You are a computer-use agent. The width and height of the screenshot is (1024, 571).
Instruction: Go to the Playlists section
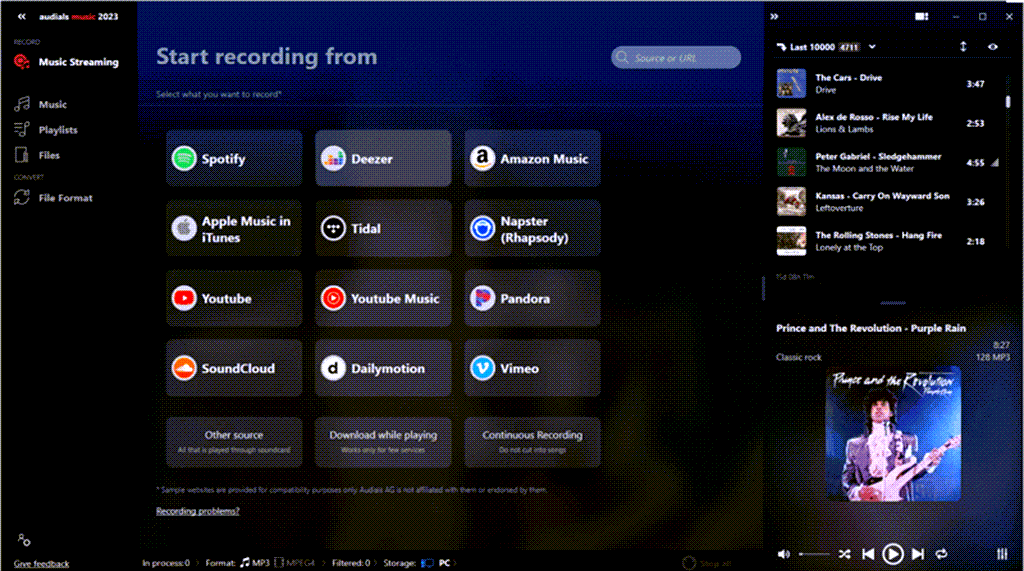point(46,130)
